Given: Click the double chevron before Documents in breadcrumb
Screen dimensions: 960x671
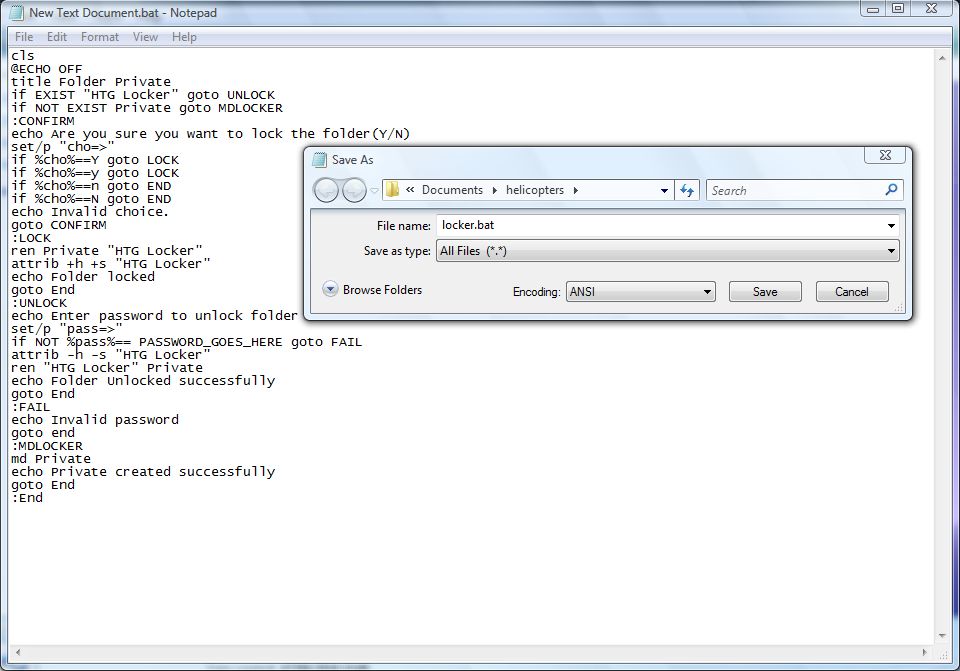Looking at the screenshot, I should pos(409,190).
